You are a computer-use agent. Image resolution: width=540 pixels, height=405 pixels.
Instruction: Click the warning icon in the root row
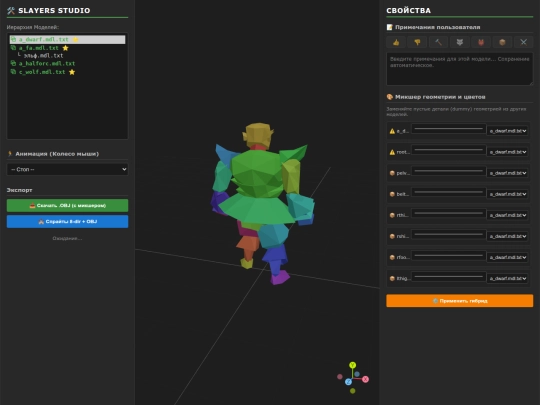[392, 152]
